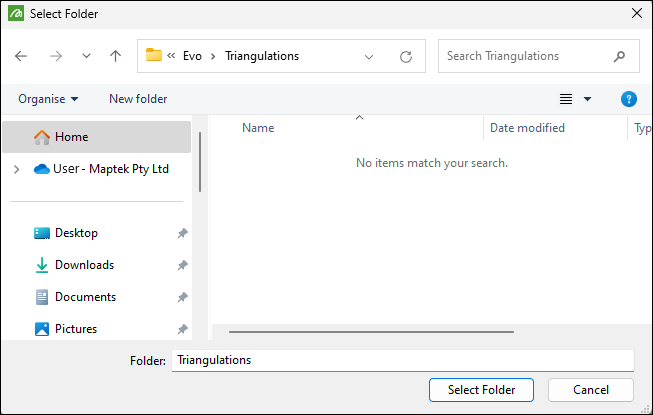Click the Forward navigation arrow
This screenshot has width=653, height=415.
(55, 56)
